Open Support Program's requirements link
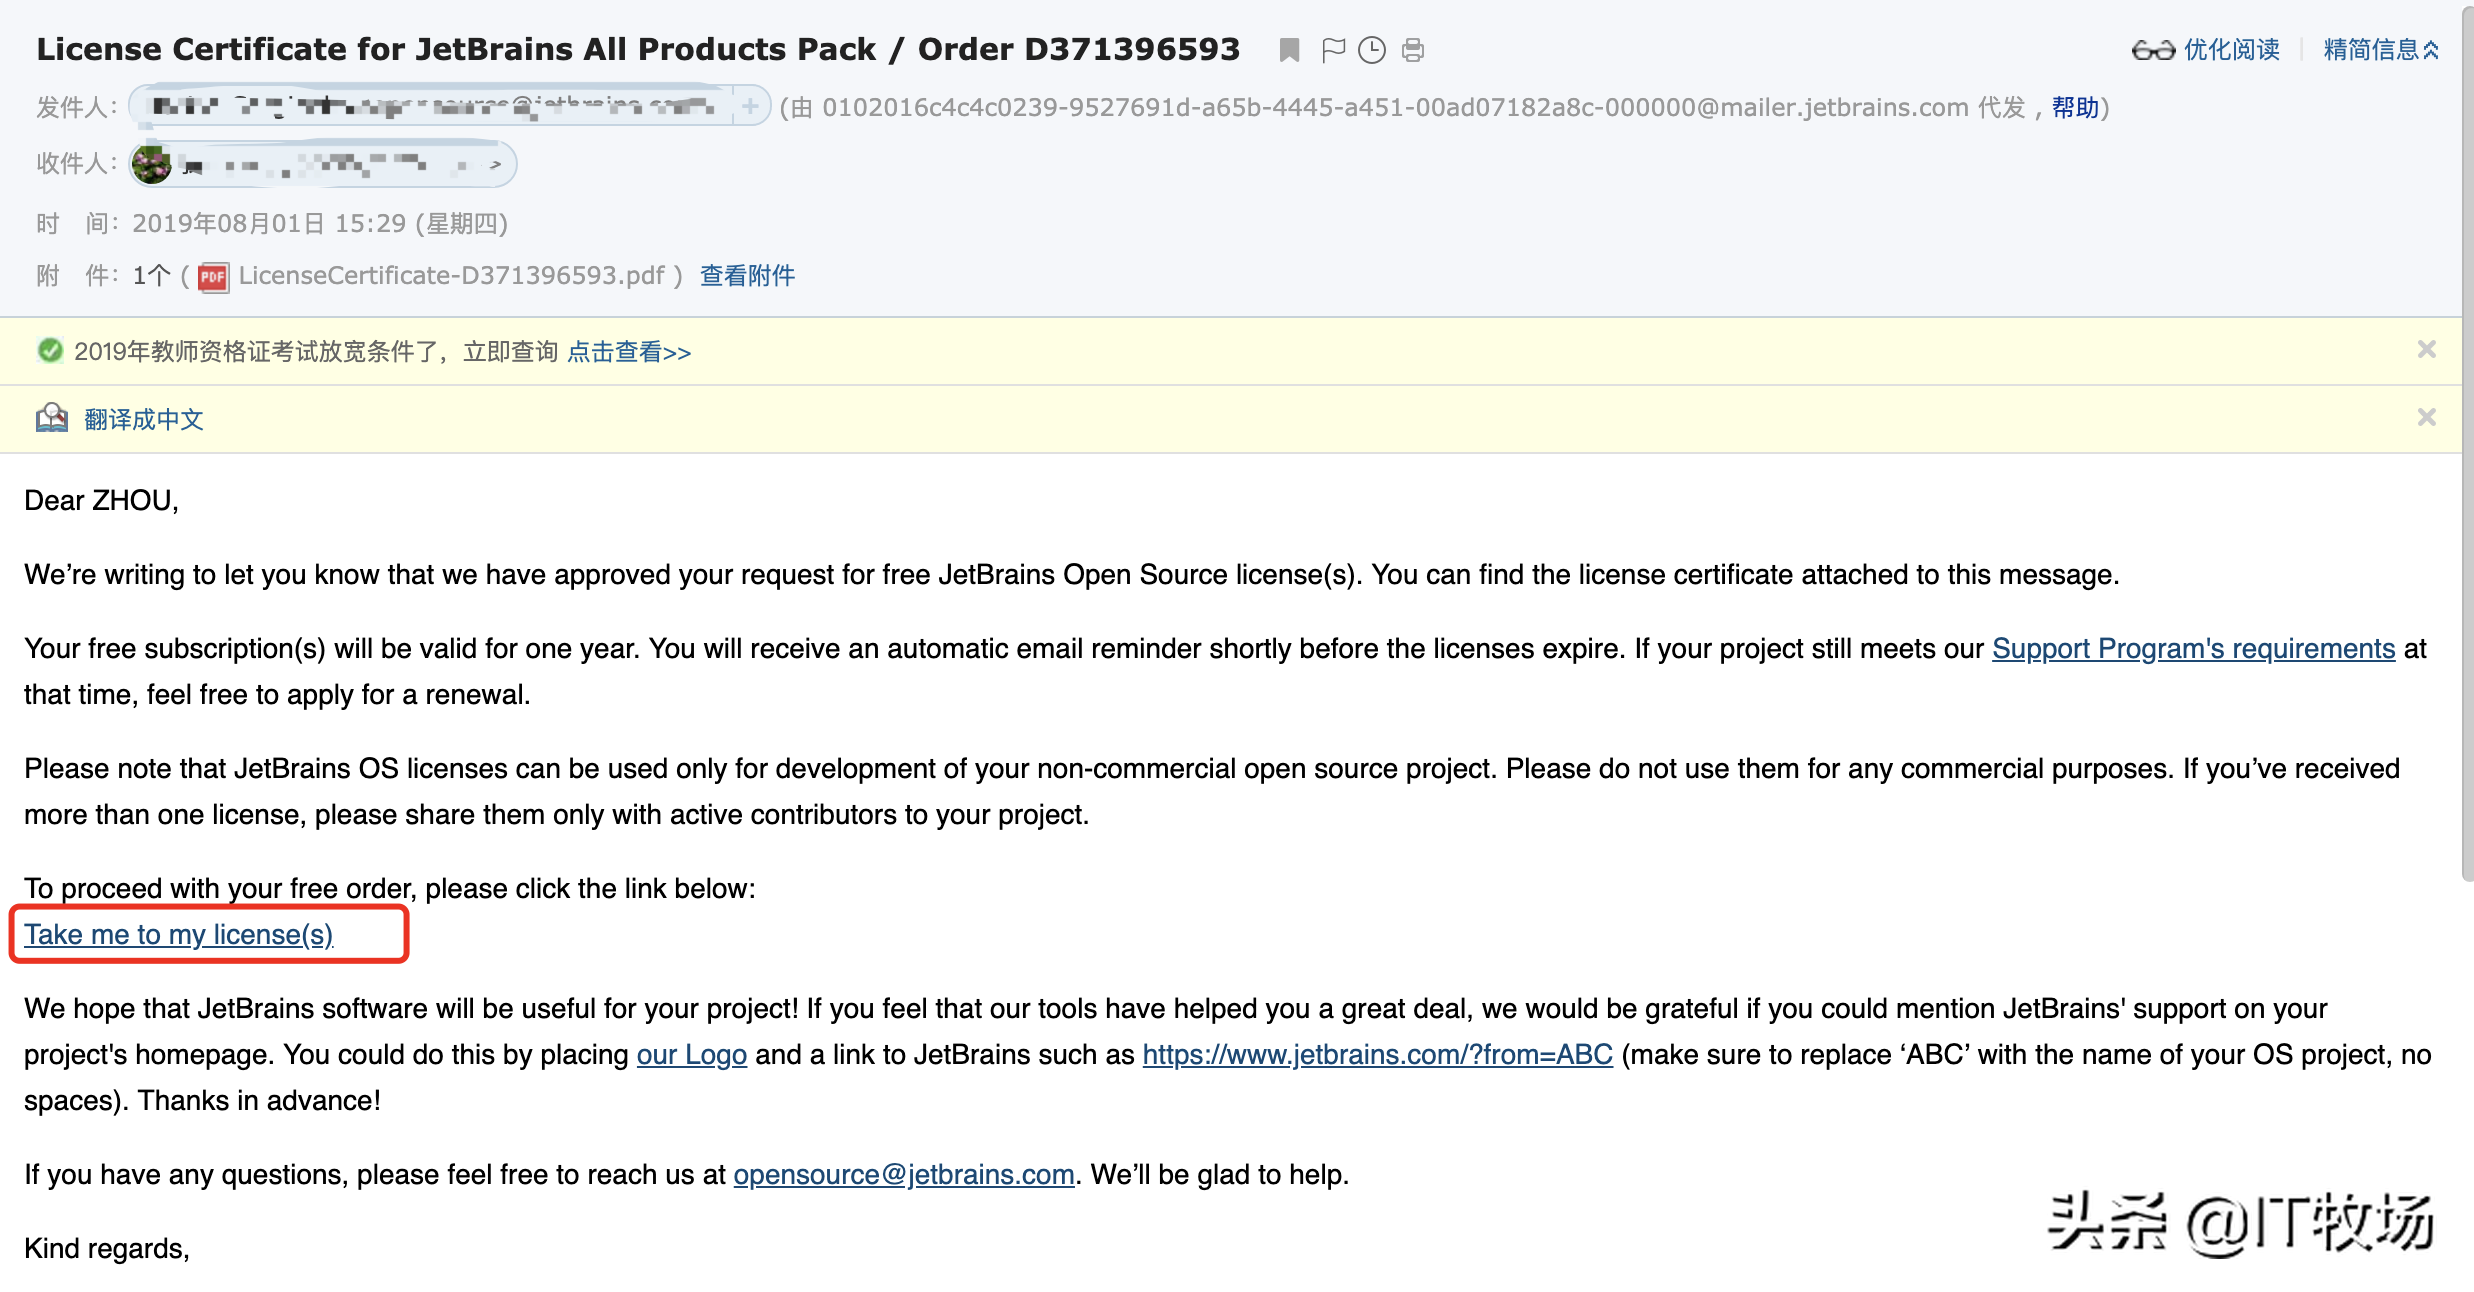The width and height of the screenshot is (2474, 1292). tap(2193, 649)
